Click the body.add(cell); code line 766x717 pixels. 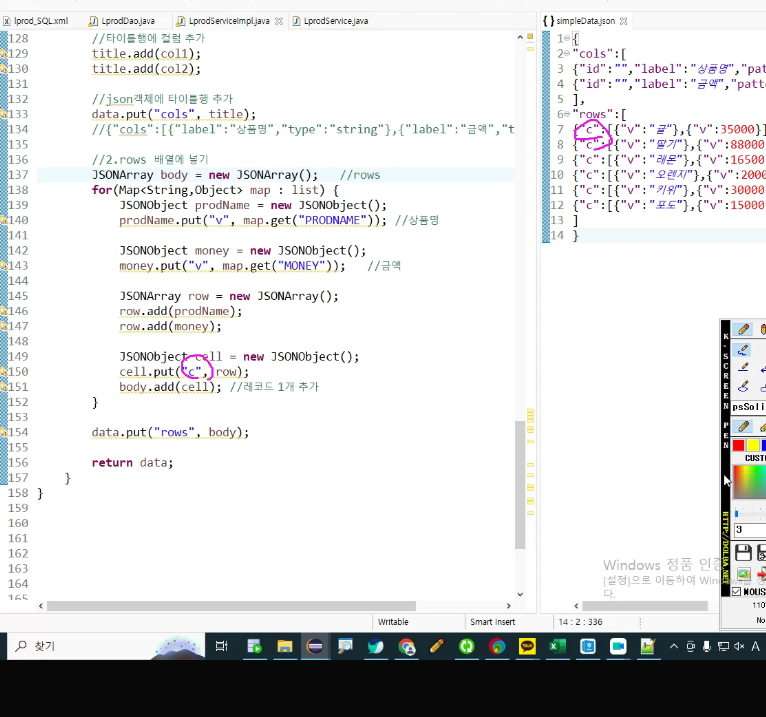pyautogui.click(x=170, y=386)
